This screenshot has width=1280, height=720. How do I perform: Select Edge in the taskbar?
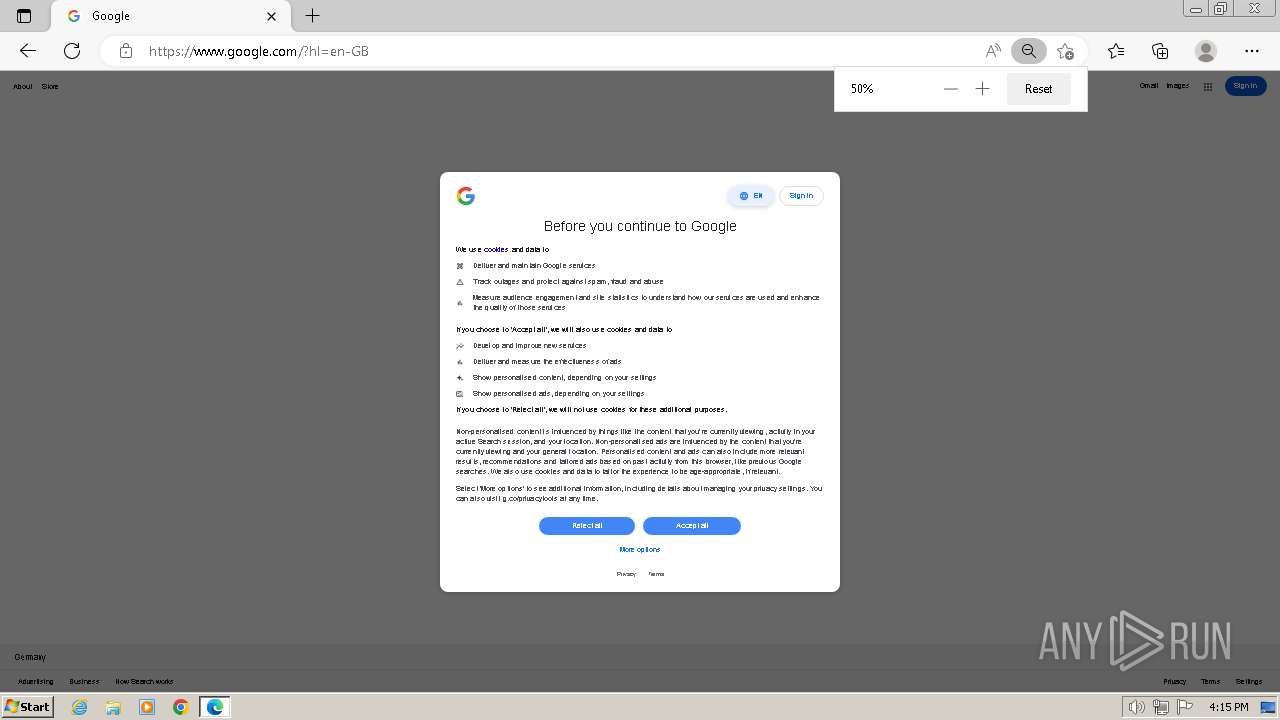[x=215, y=707]
